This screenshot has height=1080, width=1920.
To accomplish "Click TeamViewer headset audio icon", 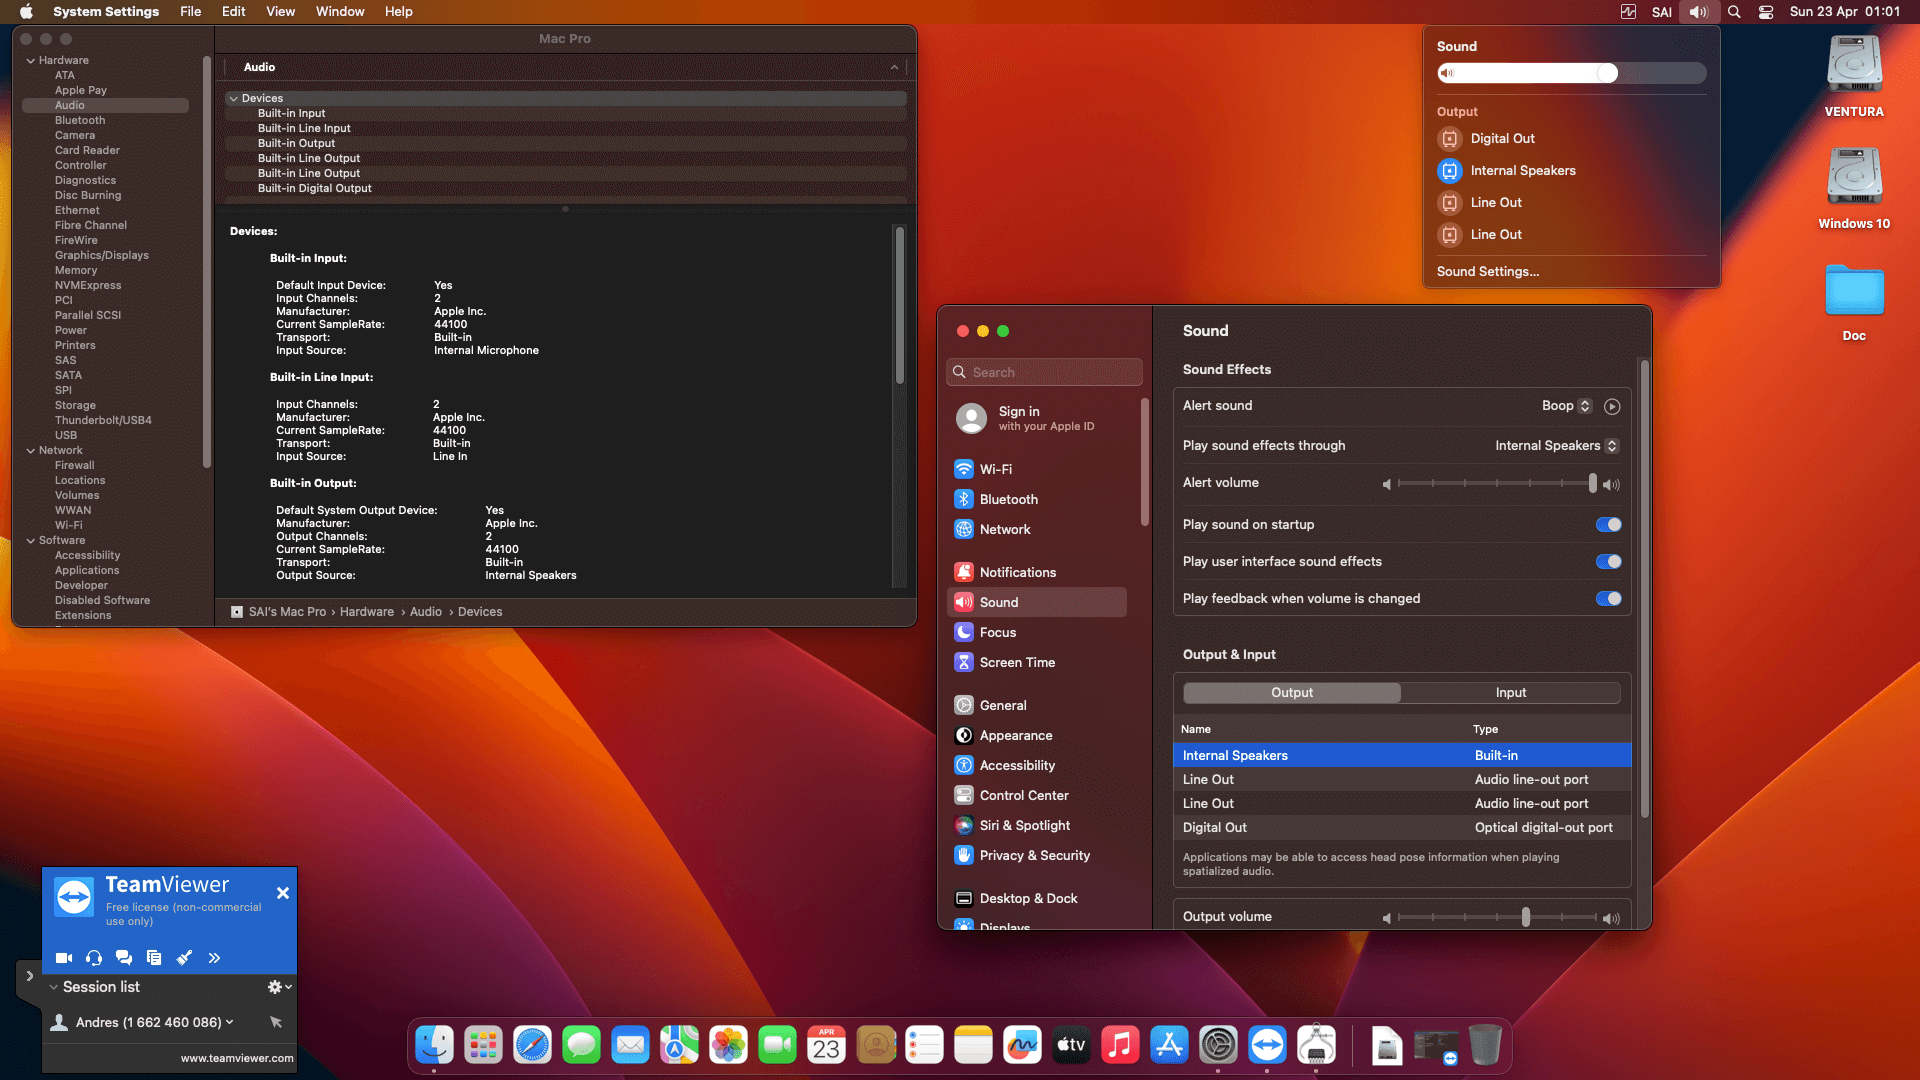I will tap(94, 958).
